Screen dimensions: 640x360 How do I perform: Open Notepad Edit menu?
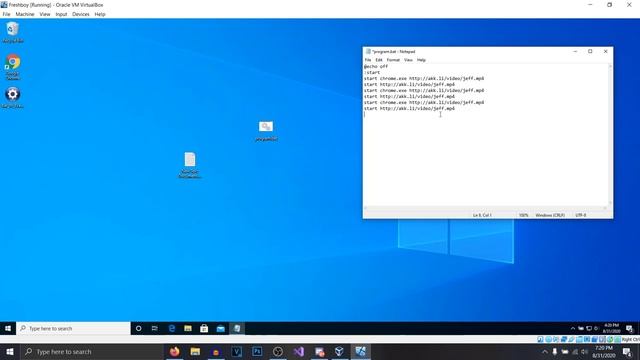click(379, 60)
